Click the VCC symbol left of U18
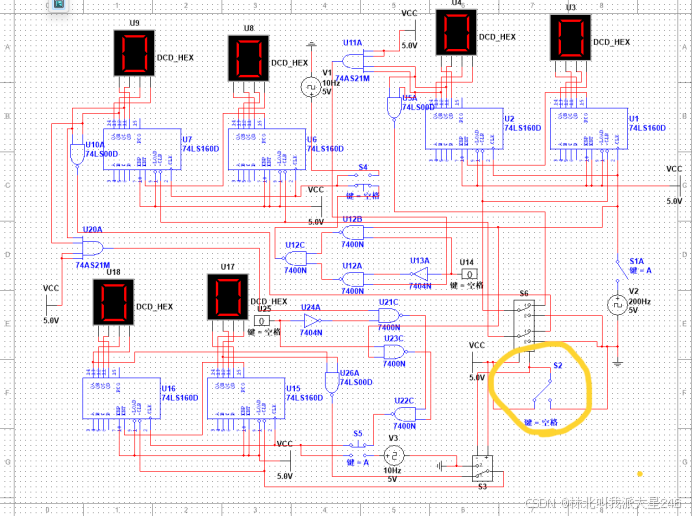The image size is (692, 517). click(x=51, y=304)
